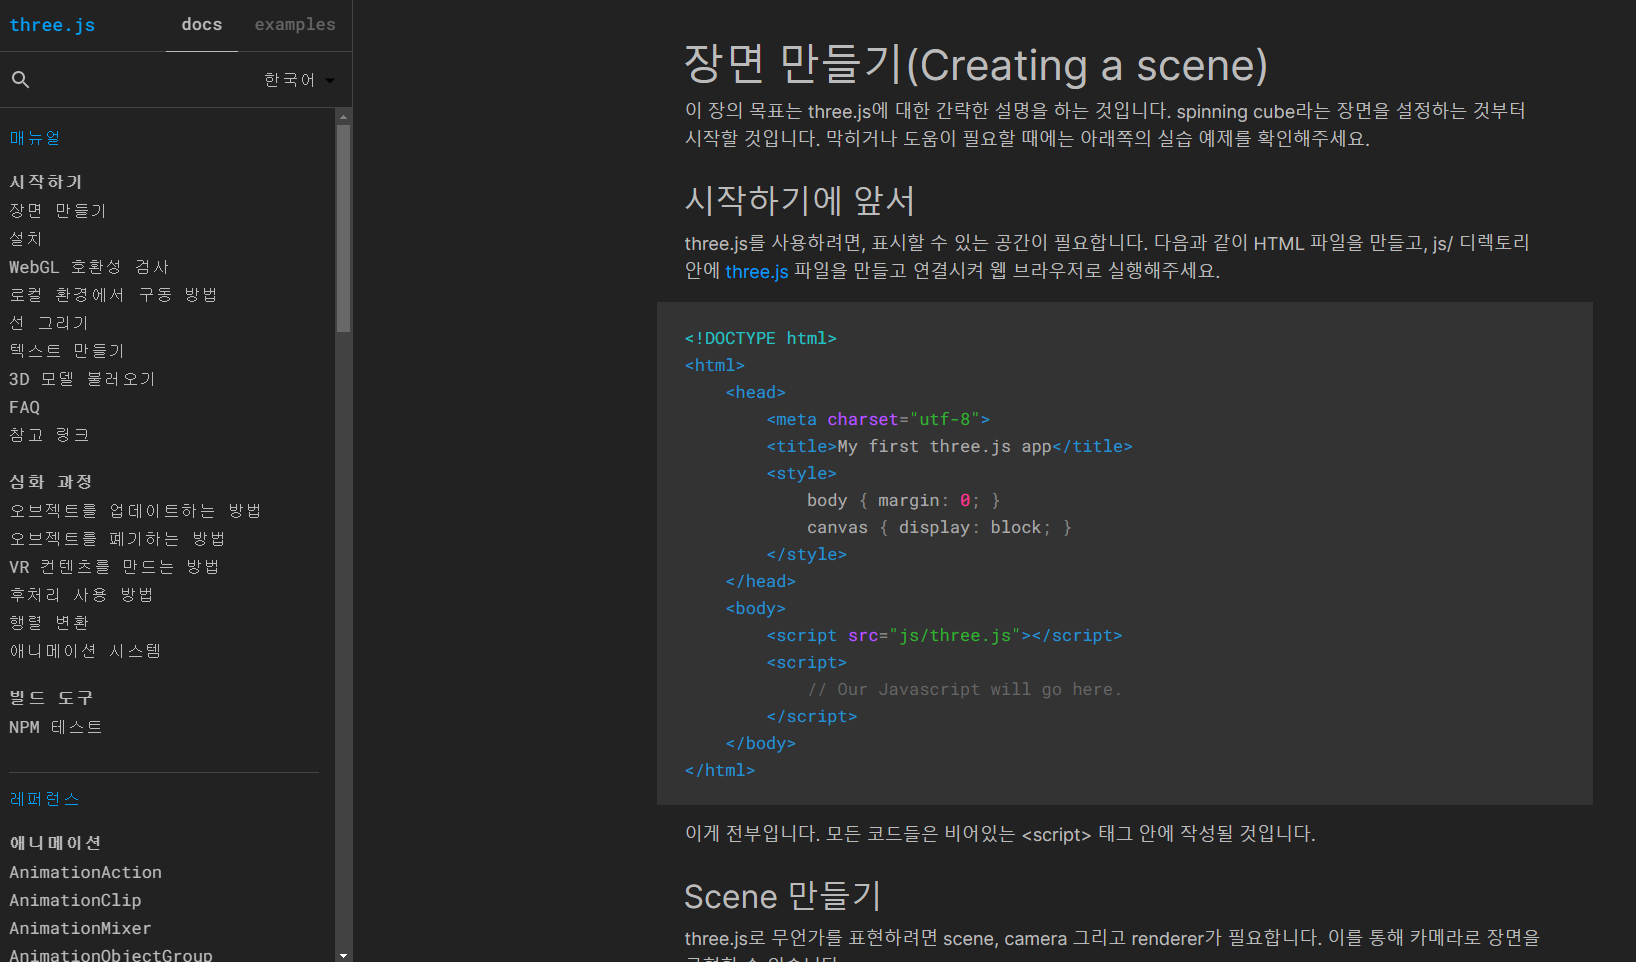Open the AnimationAction reference

[x=85, y=873]
